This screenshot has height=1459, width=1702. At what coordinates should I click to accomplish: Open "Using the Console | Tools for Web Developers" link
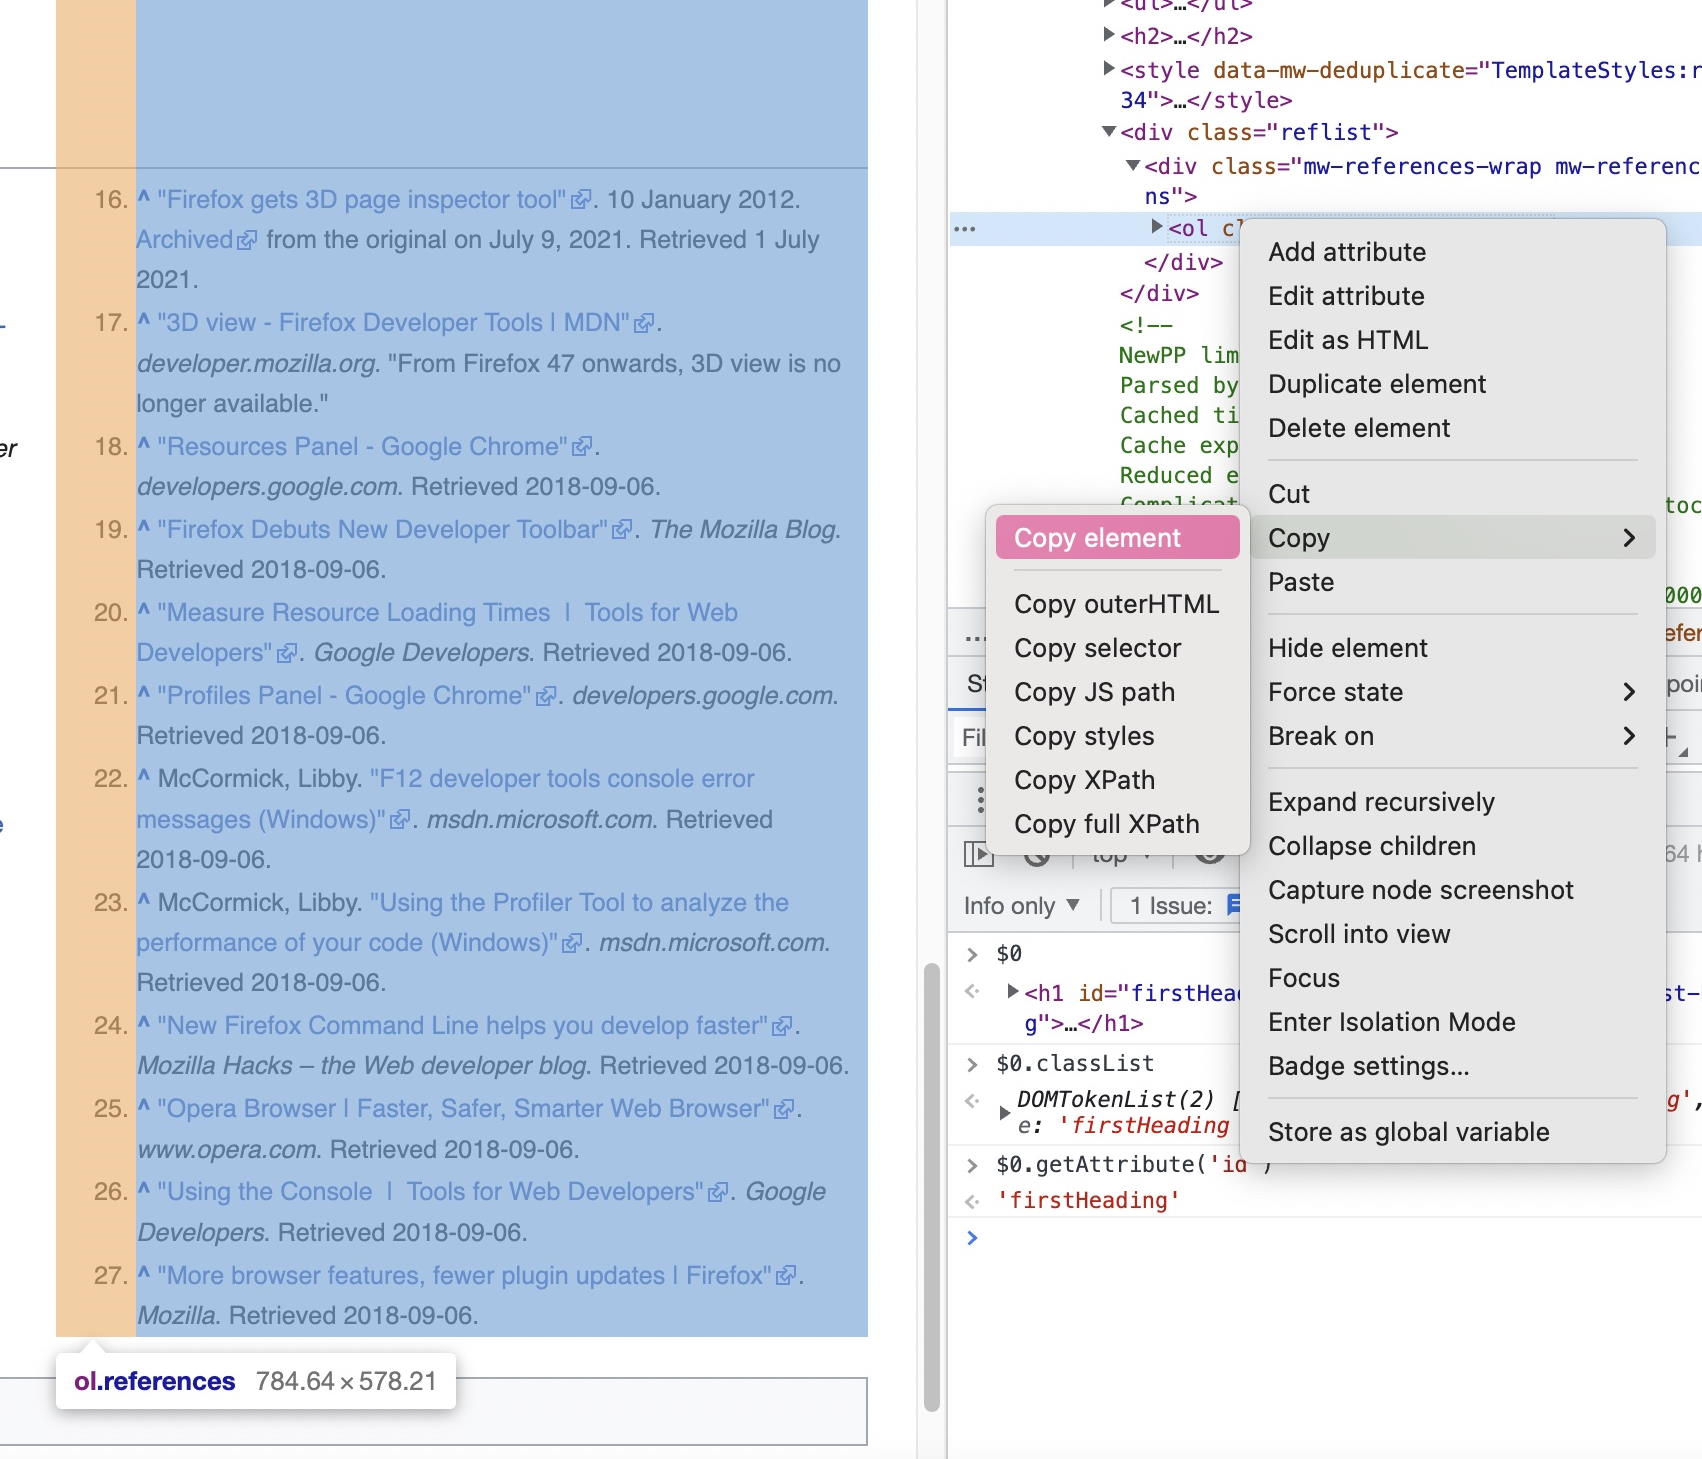coord(443,1192)
